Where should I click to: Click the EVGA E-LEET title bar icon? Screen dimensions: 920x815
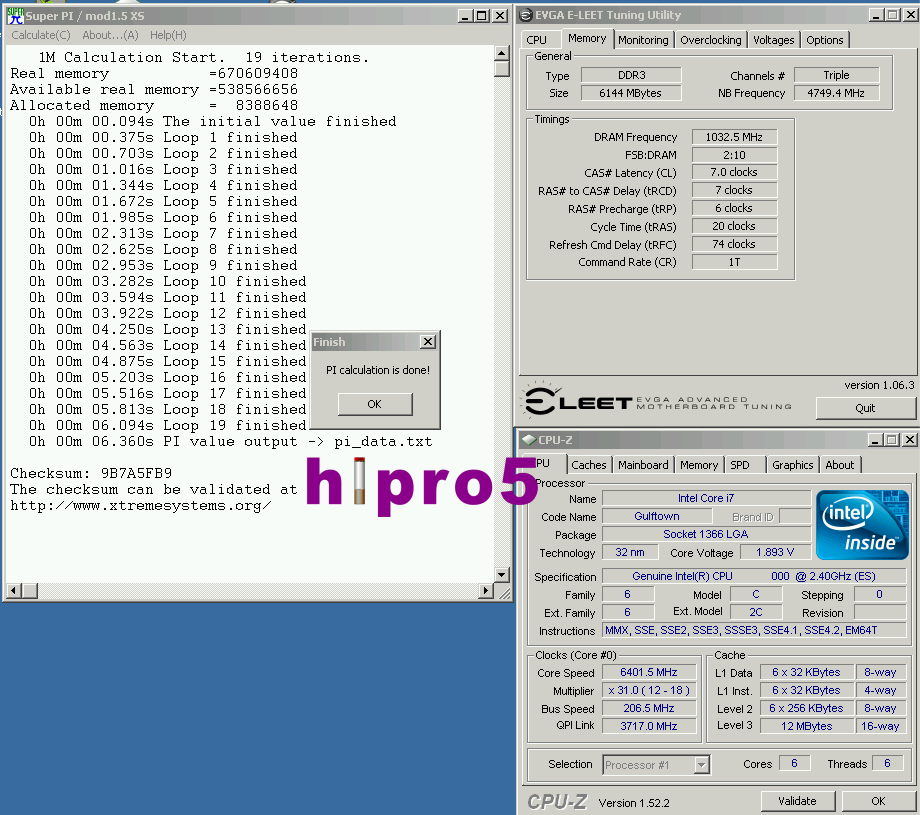point(526,15)
